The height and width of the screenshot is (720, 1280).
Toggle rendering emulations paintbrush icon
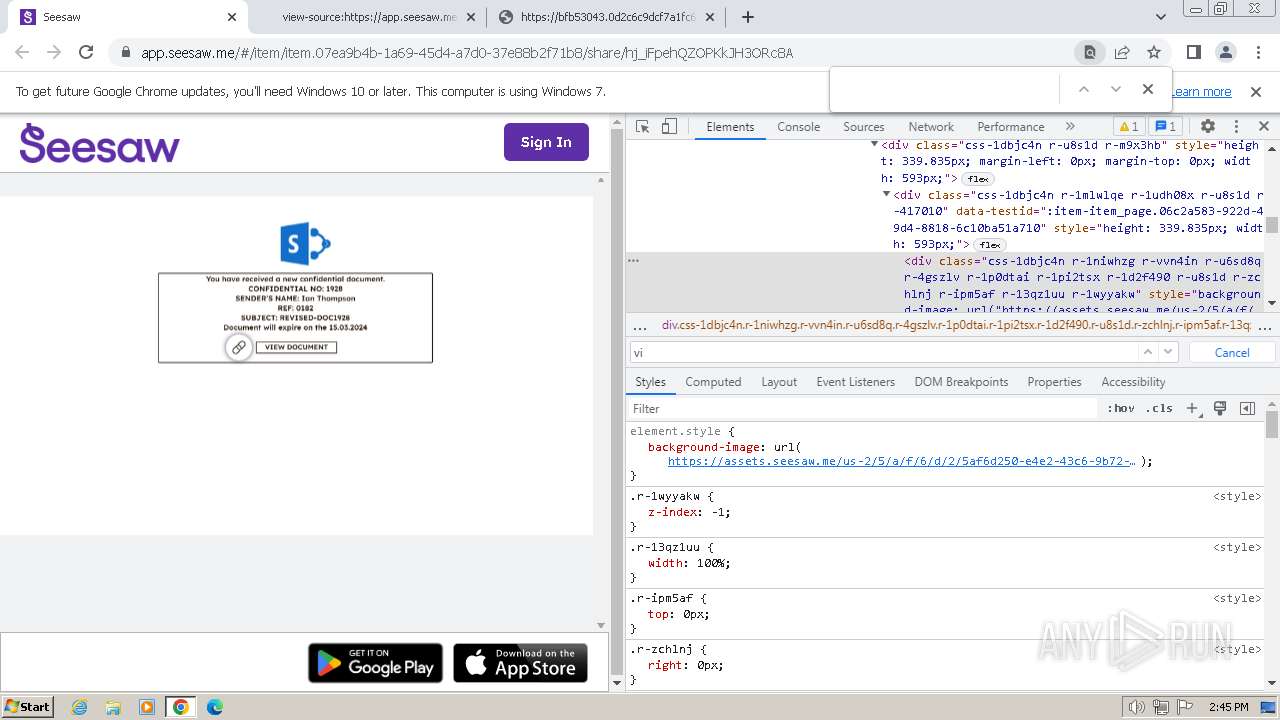(x=1220, y=408)
